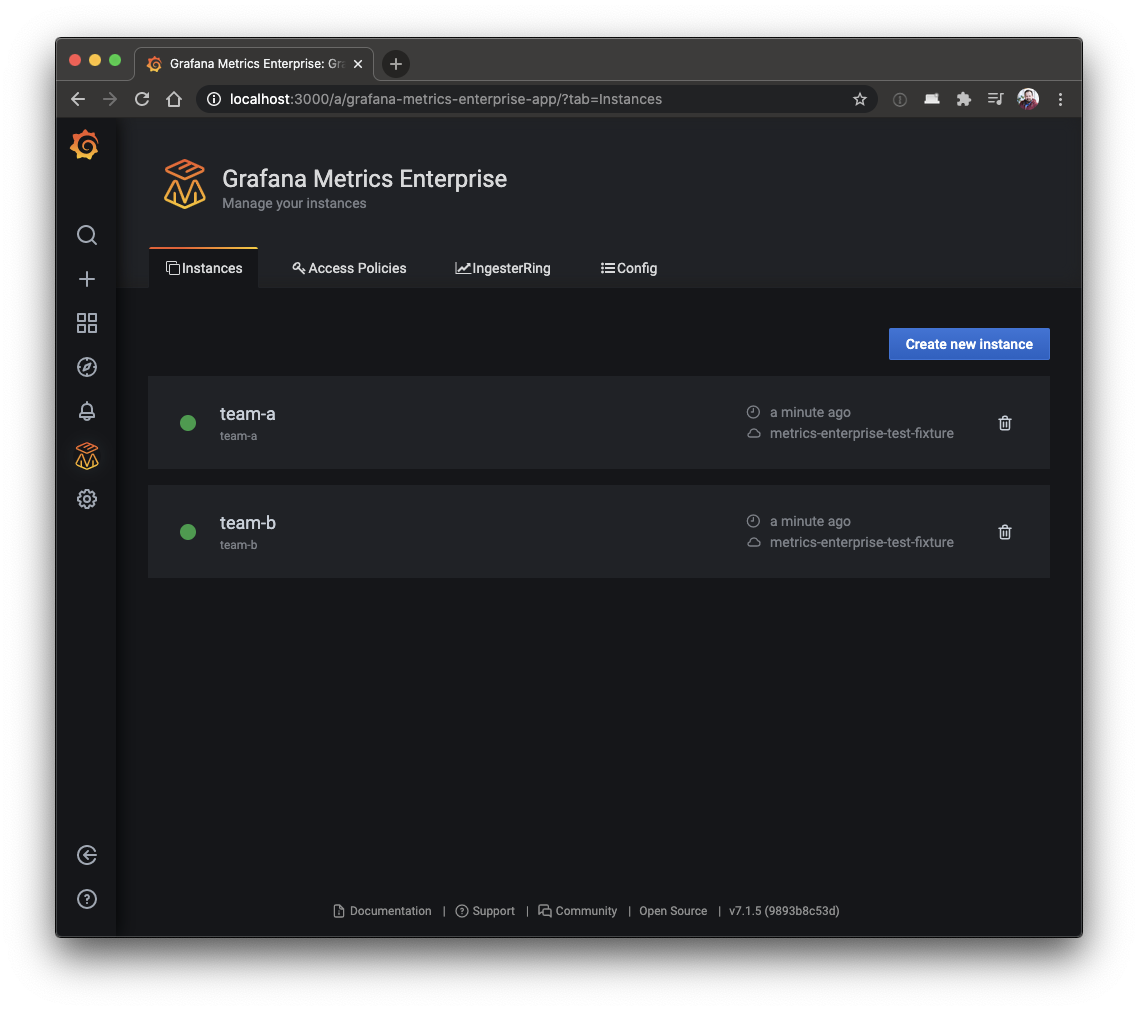Delete the team-b instance

(1005, 532)
